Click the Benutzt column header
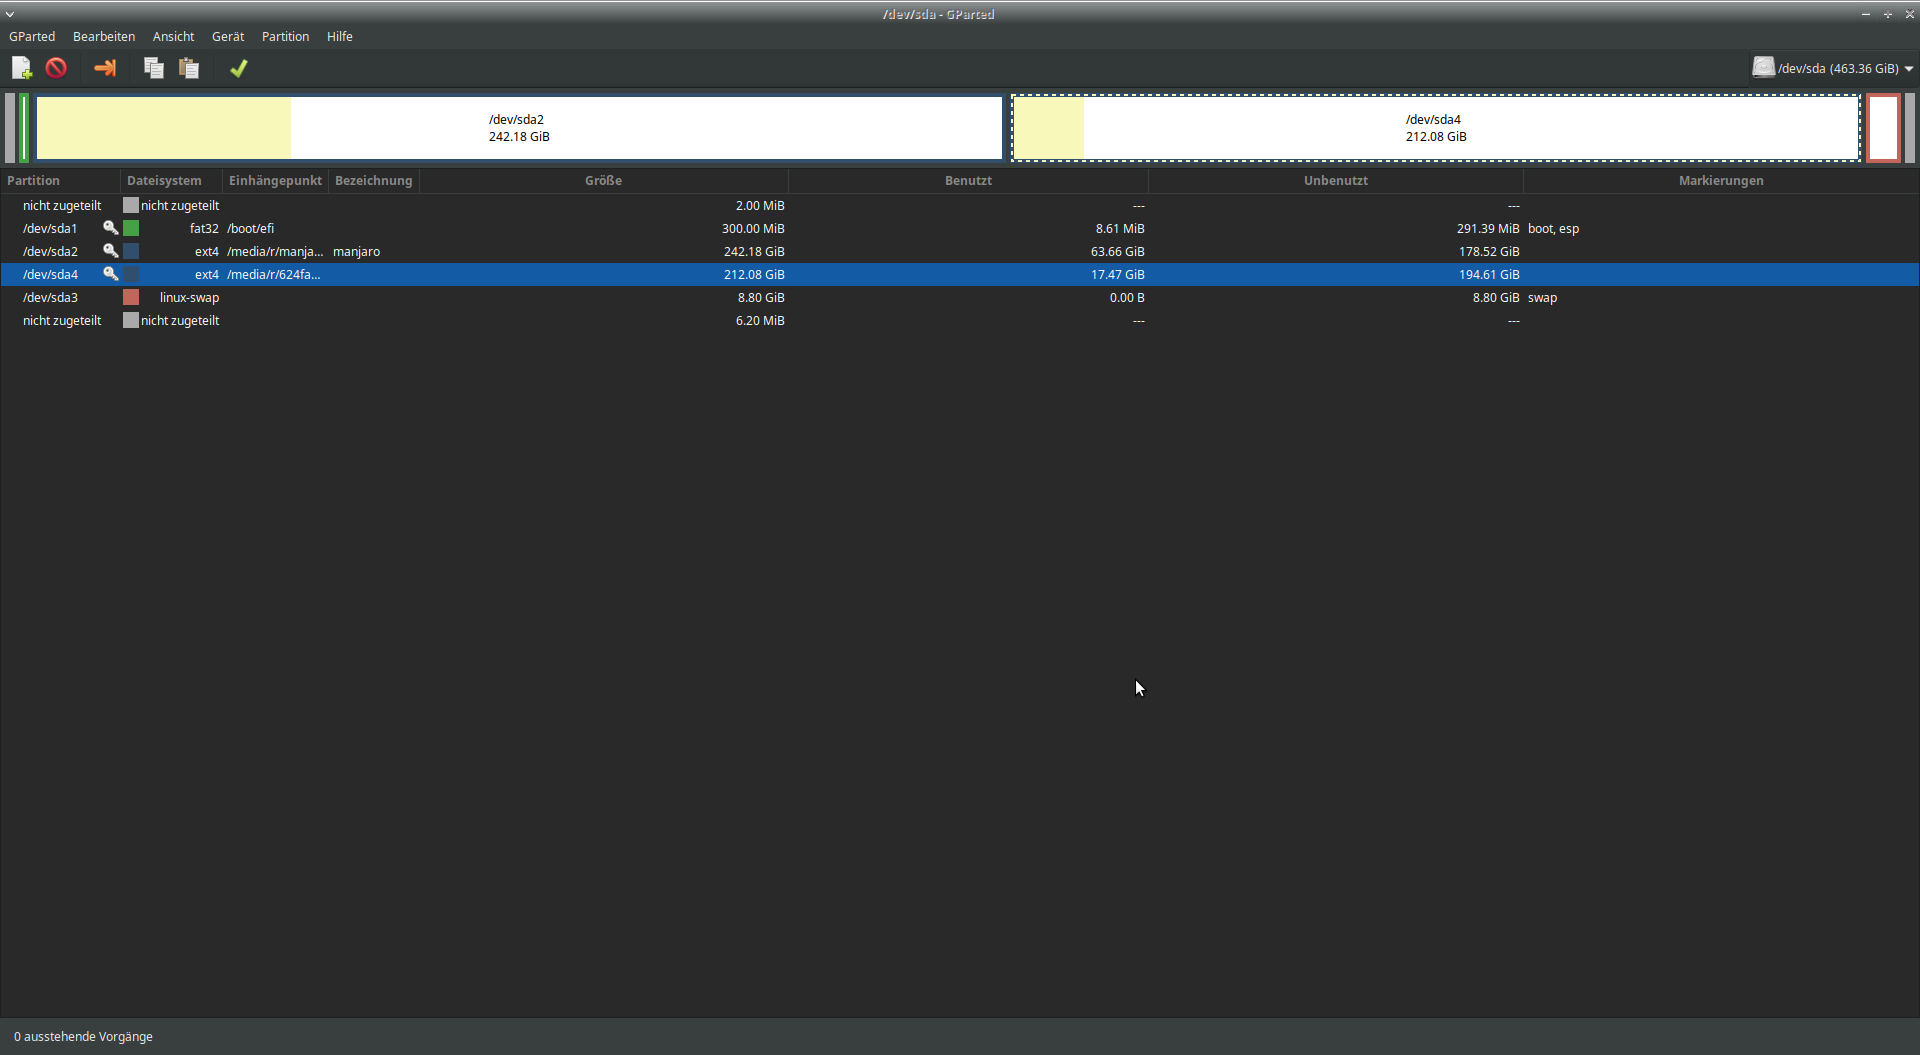This screenshot has height=1055, width=1920. 968,181
